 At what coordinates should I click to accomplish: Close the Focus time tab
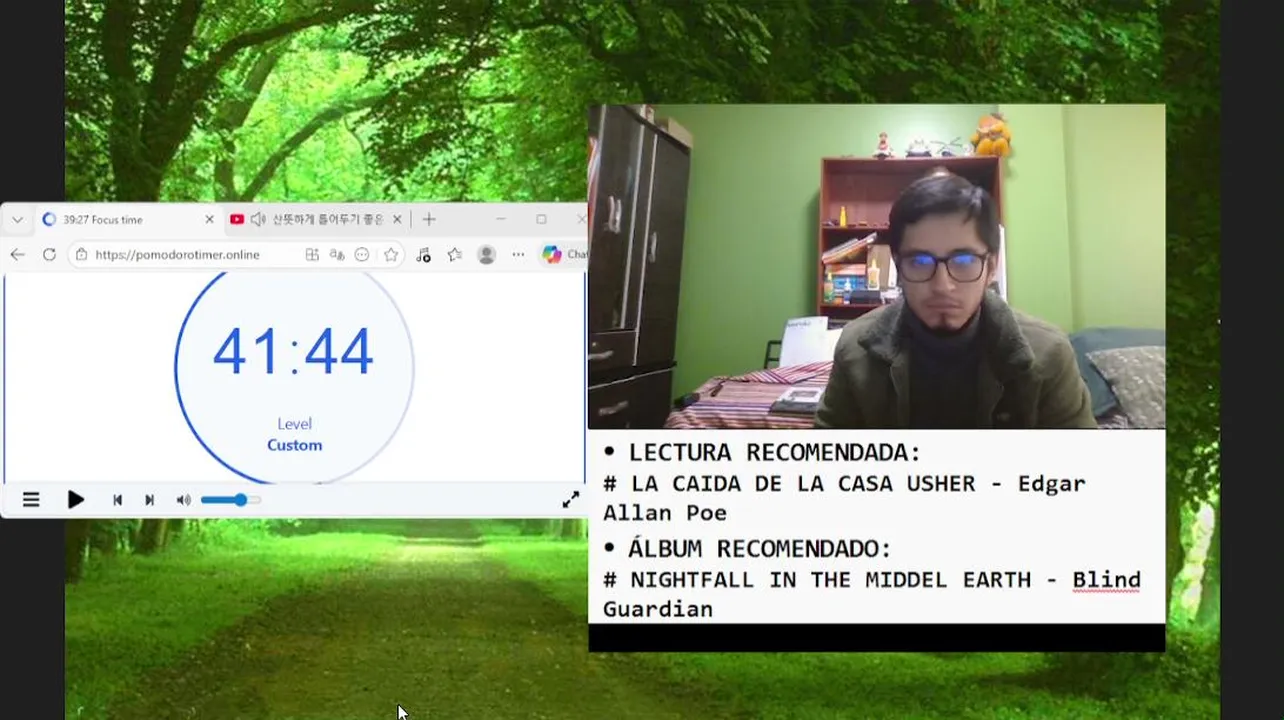tap(209, 219)
